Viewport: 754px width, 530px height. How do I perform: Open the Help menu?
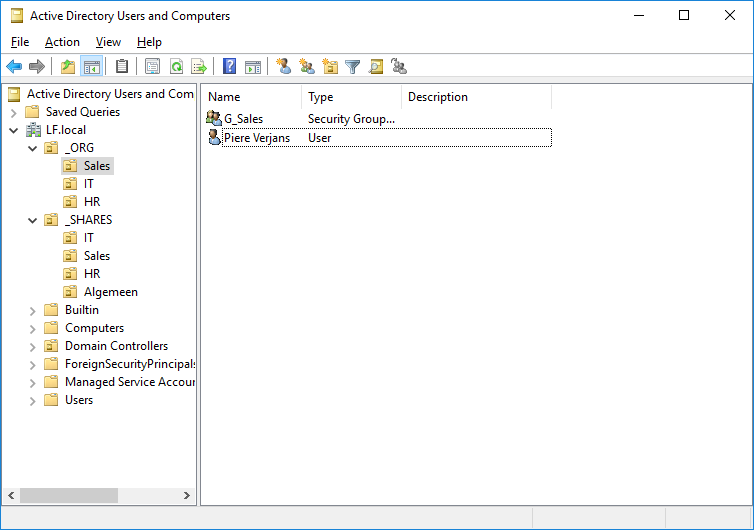(x=149, y=42)
